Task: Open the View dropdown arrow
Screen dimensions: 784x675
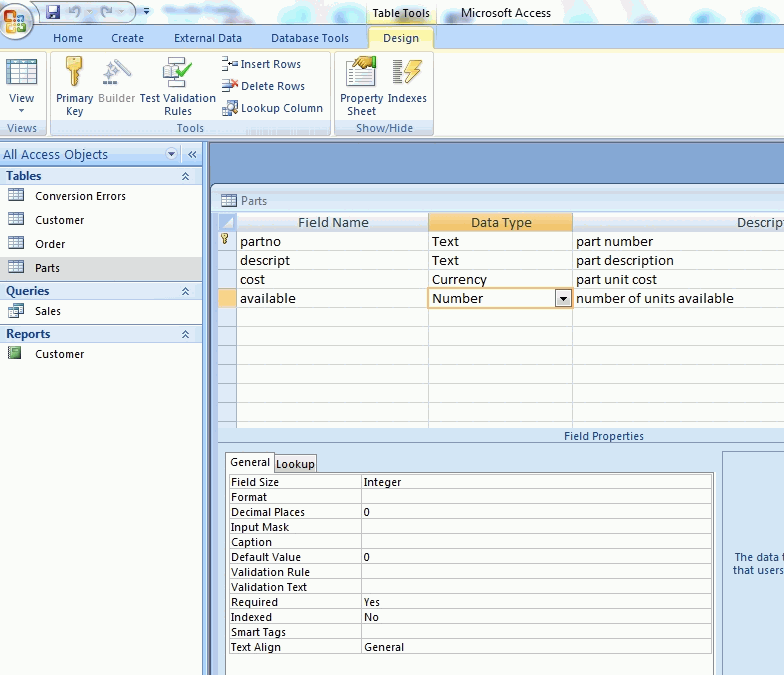Action: [x=22, y=110]
